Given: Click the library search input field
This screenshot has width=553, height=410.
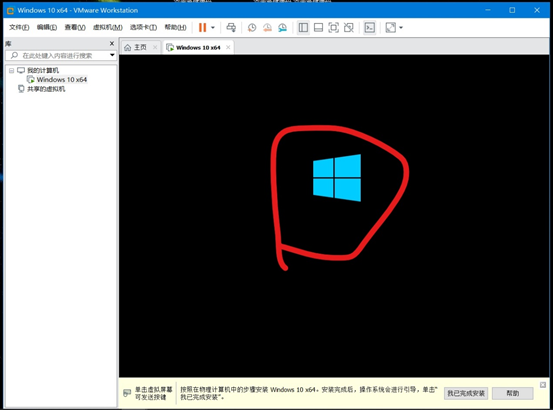Looking at the screenshot, I should click(57, 55).
